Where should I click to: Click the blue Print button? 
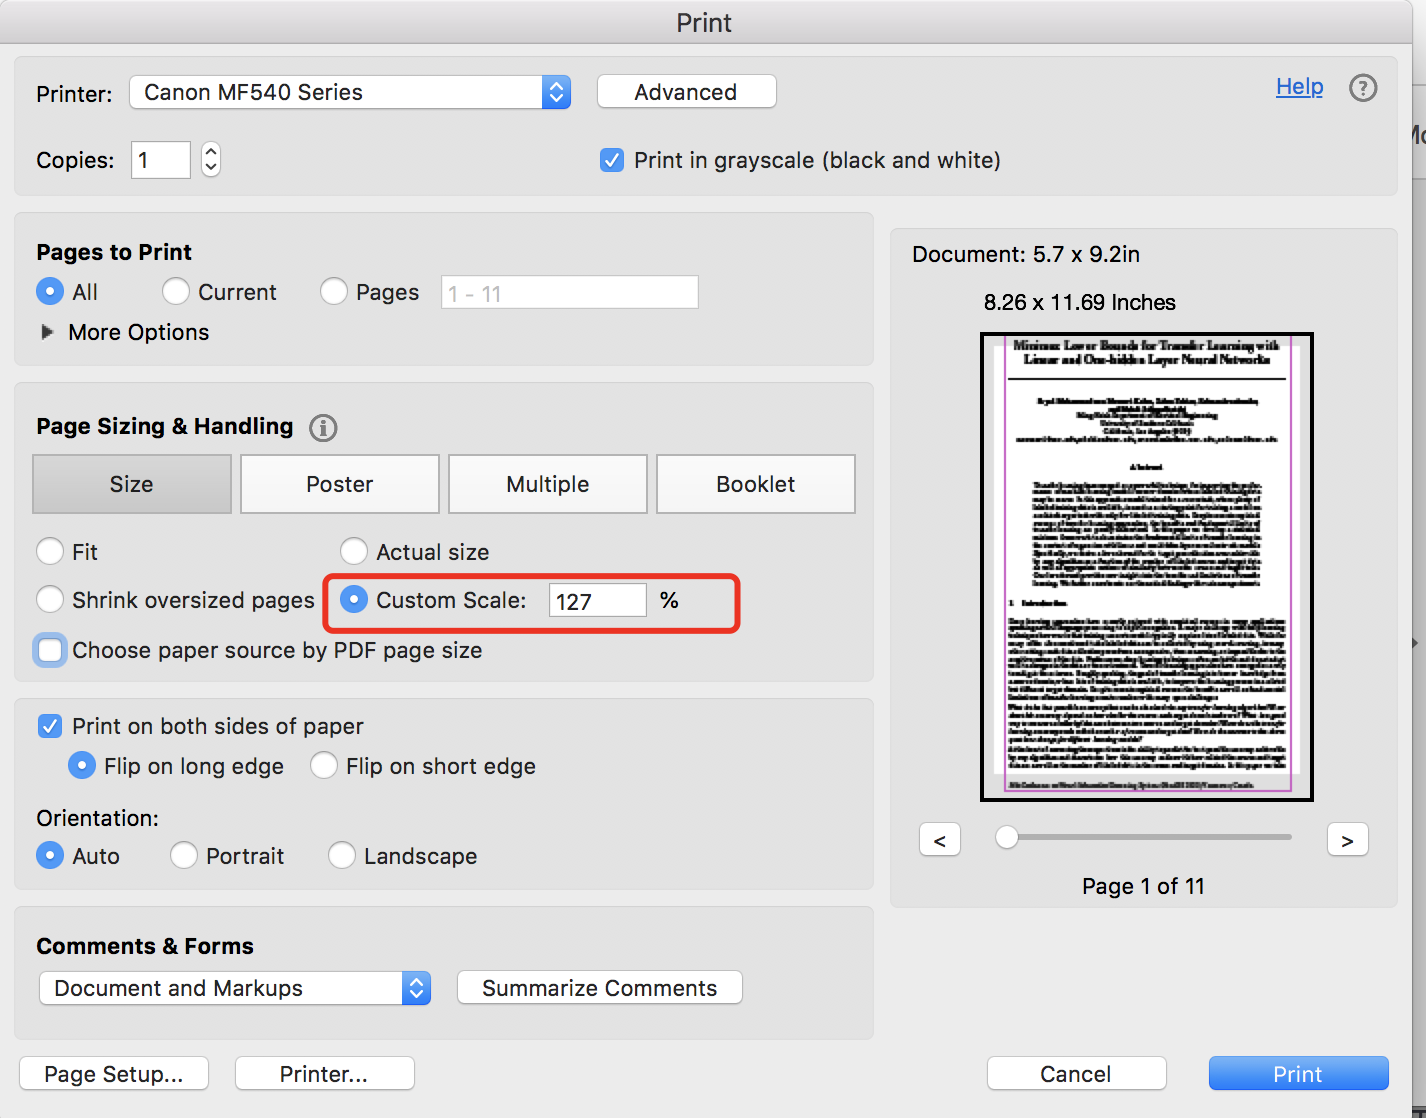[x=1299, y=1074]
